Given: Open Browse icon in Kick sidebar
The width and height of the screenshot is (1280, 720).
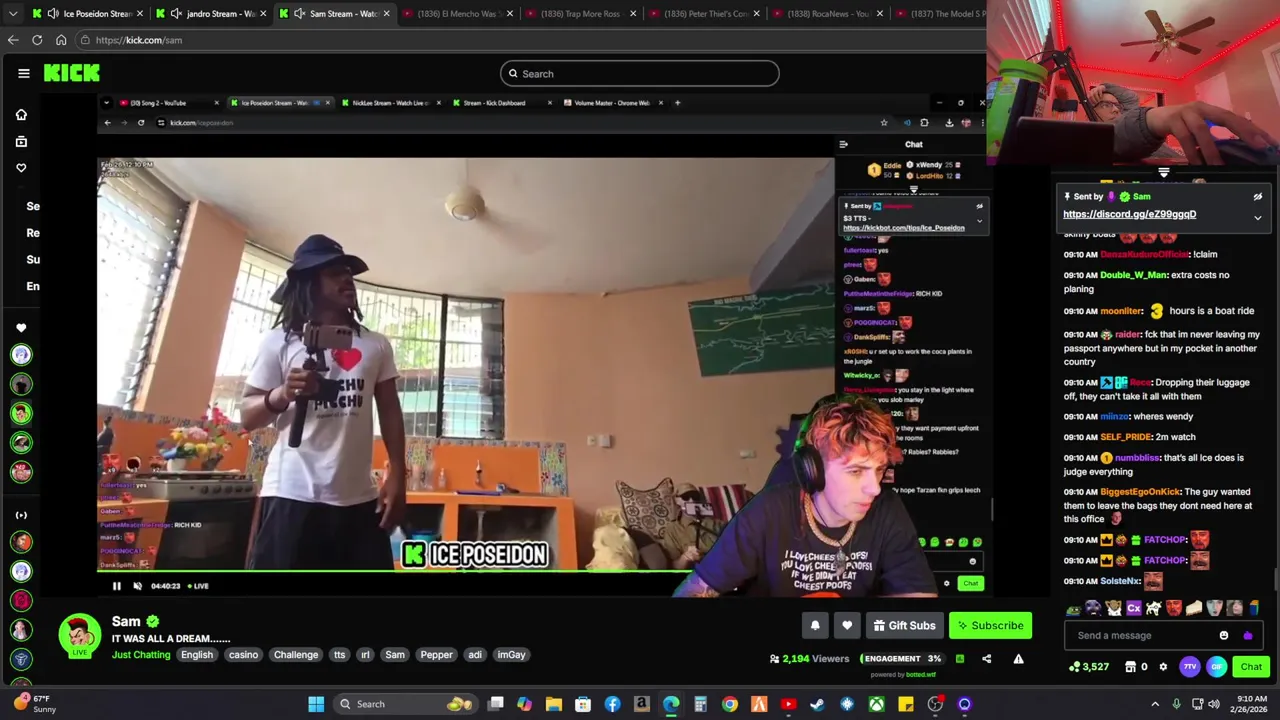Looking at the screenshot, I should pos(21,142).
